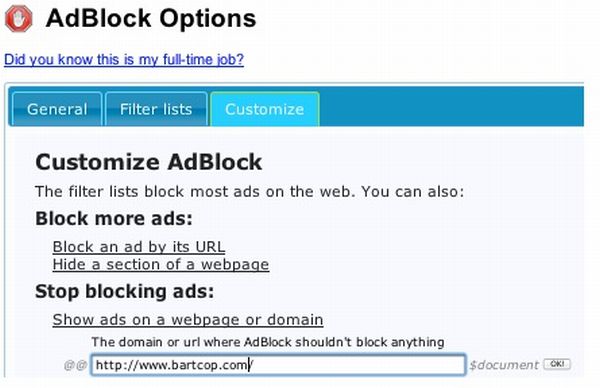Image resolution: width=600 pixels, height=388 pixels.
Task: Click the 'filter lists block most ads' description
Action: [249, 191]
